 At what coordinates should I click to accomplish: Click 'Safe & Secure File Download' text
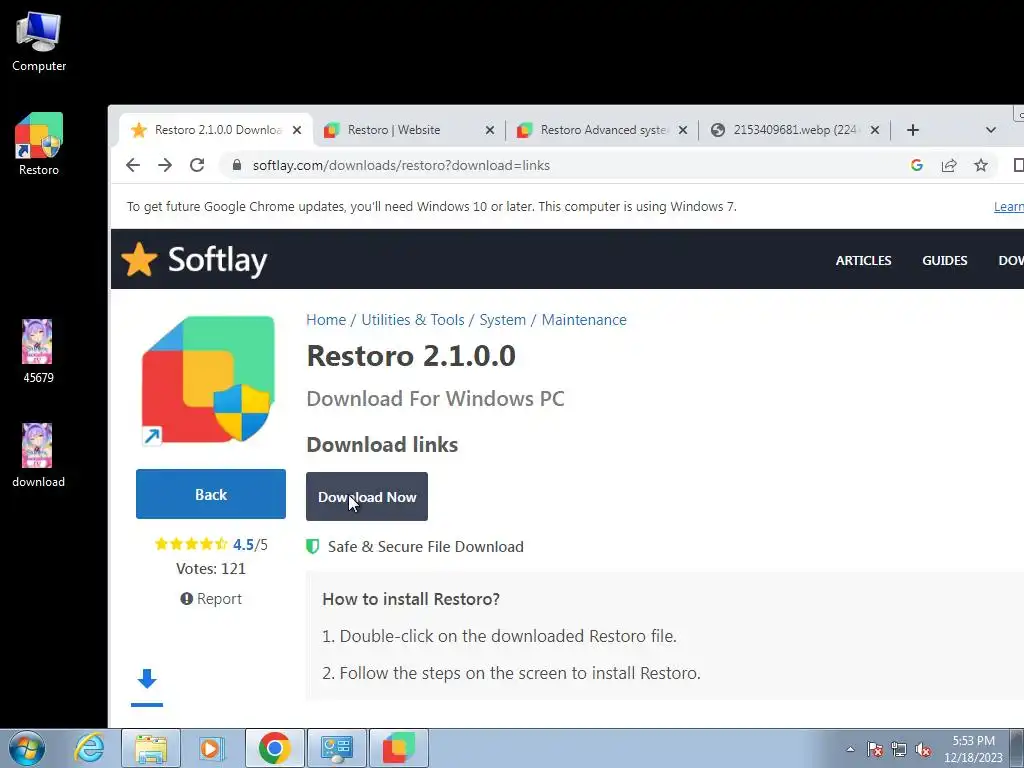426,546
